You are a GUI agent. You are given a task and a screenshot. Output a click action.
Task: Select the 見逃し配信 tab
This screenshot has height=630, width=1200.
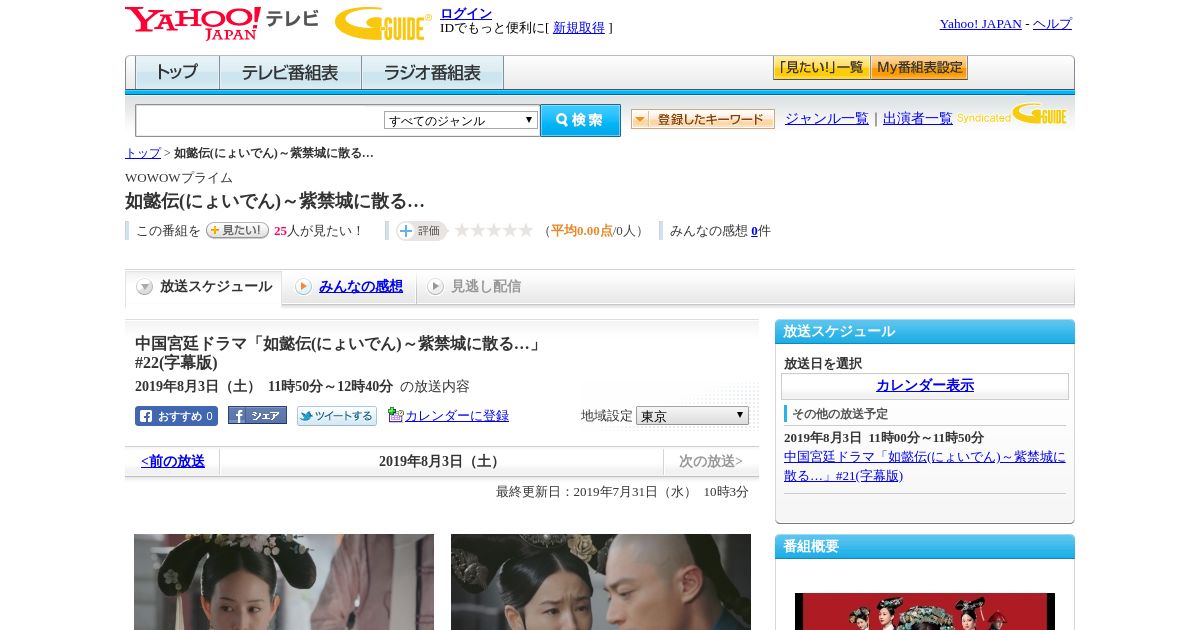pos(486,287)
